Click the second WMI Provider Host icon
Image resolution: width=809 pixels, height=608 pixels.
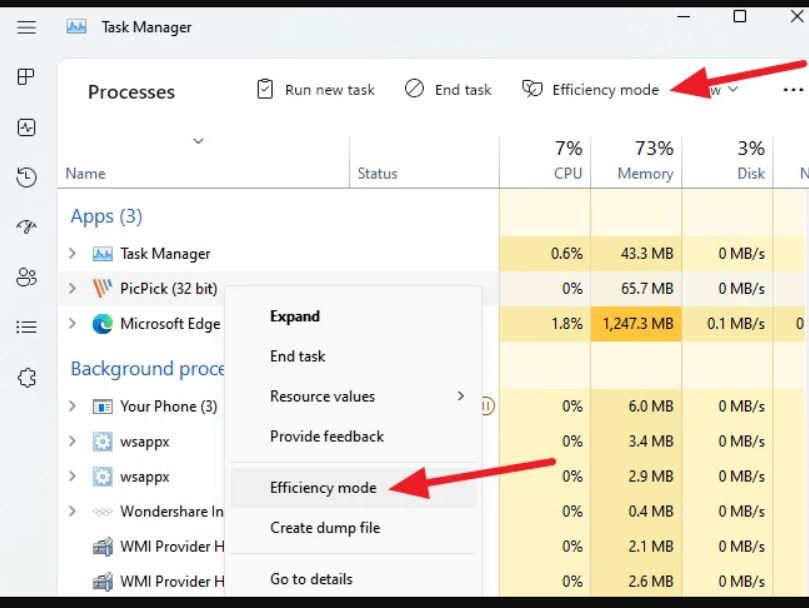point(102,581)
